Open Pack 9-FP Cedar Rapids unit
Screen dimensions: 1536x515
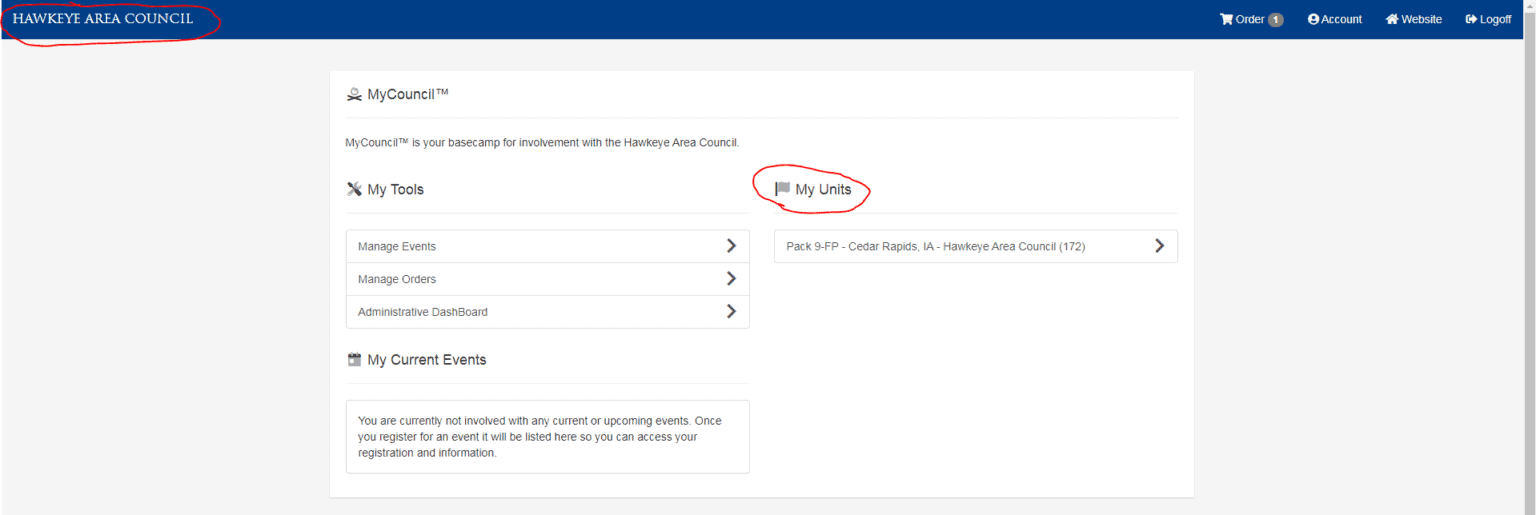[975, 246]
